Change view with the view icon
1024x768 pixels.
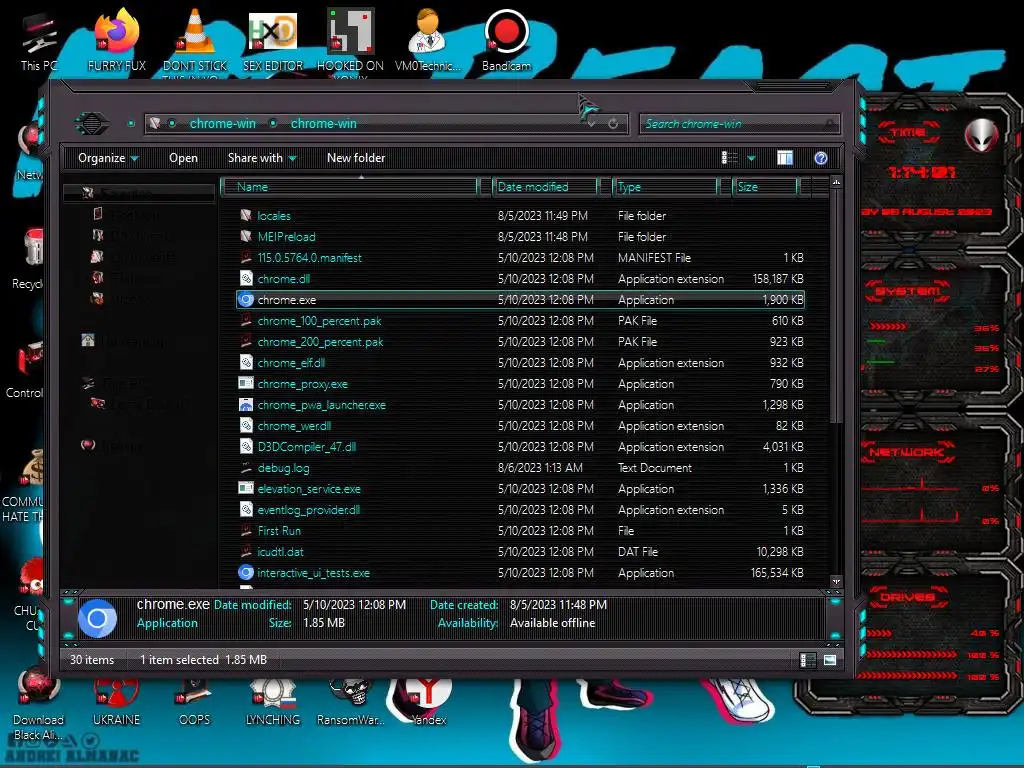tap(729, 158)
